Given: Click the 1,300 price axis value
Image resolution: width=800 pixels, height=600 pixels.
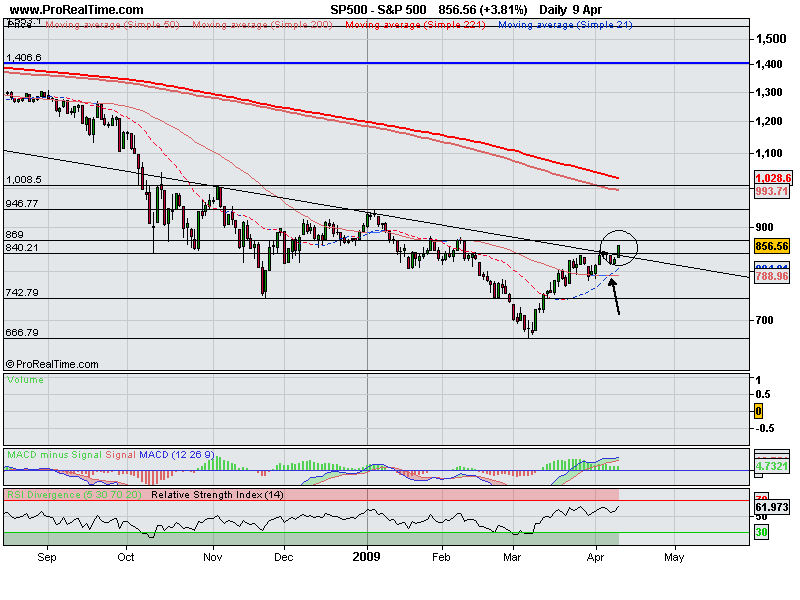Looking at the screenshot, I should [x=769, y=92].
